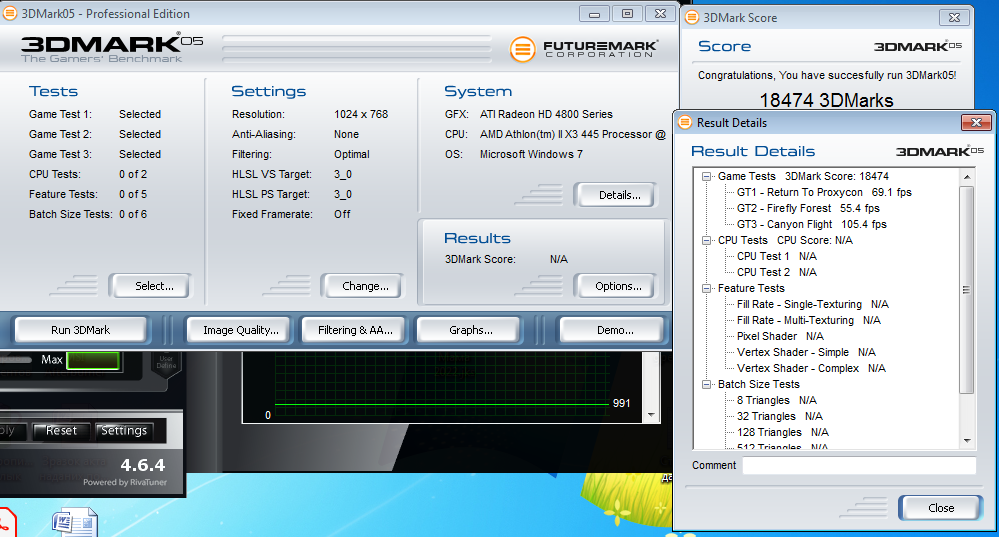Collapse the Batch Size Tests node
The image size is (999, 537).
[706, 384]
